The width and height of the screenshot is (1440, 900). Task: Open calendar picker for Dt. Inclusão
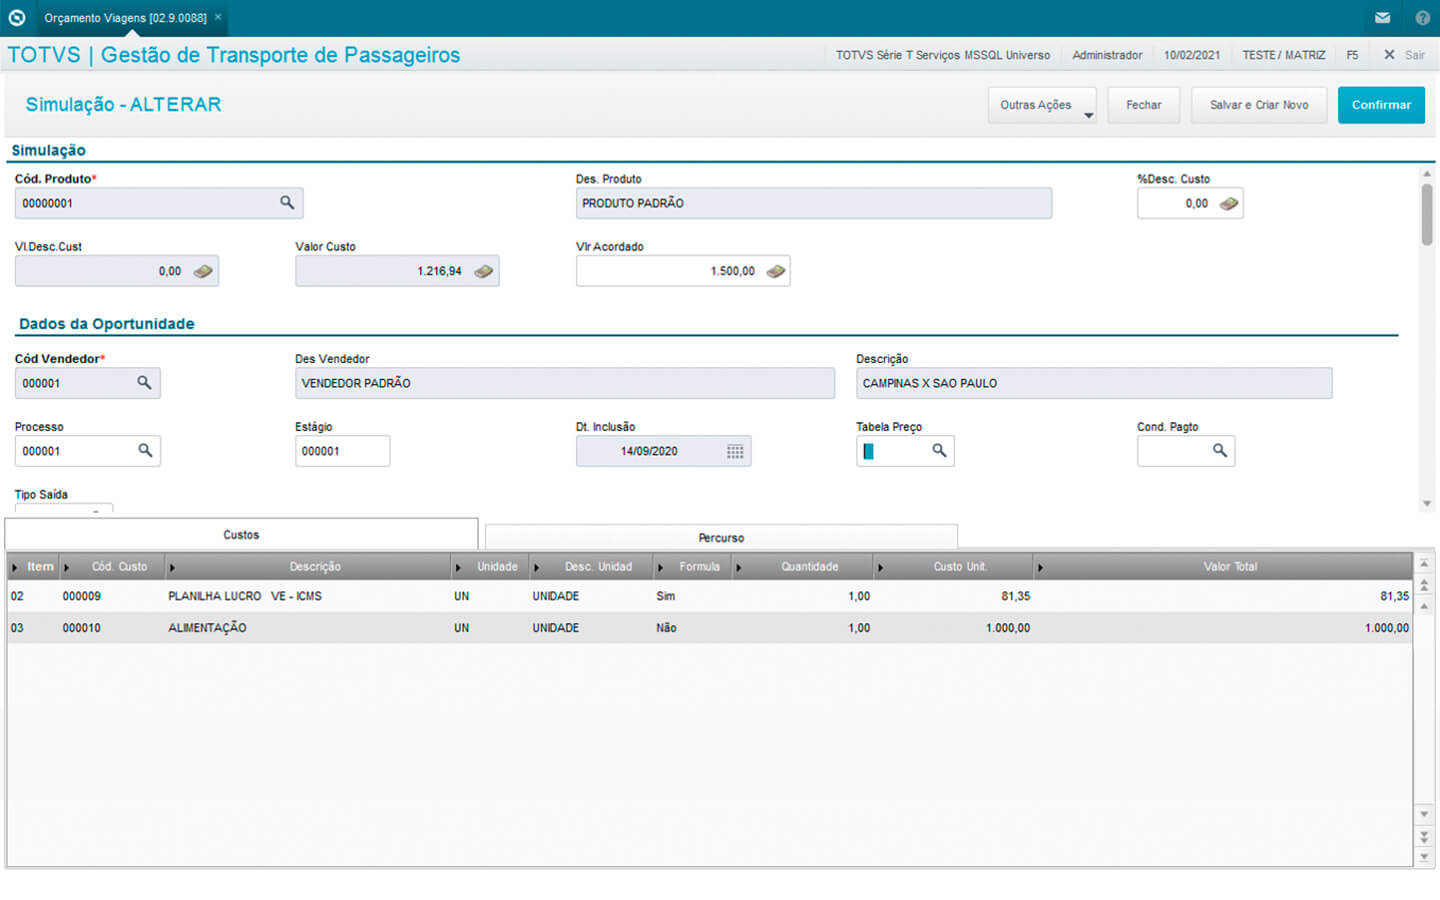click(x=735, y=452)
